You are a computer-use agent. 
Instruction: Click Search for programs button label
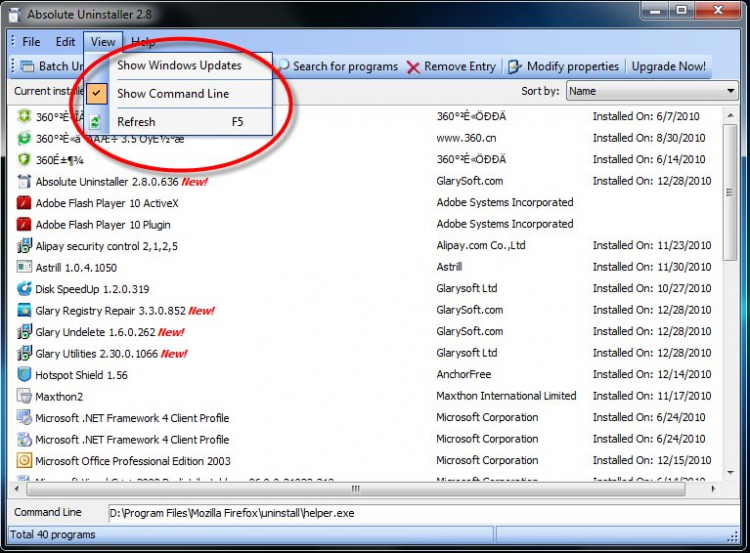tap(345, 66)
